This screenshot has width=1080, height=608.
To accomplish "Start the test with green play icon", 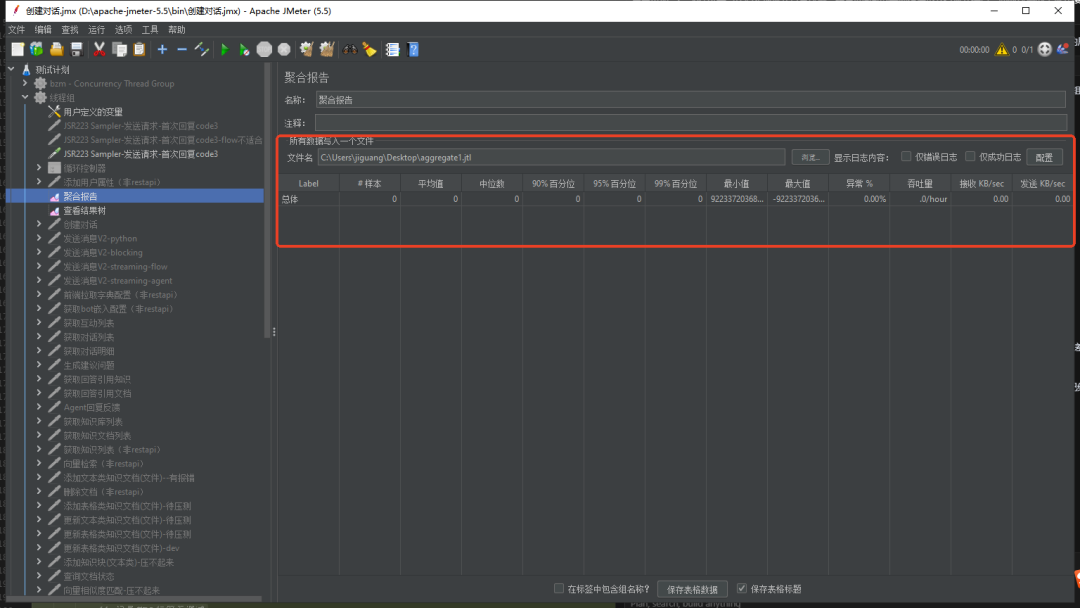I will click(x=225, y=49).
